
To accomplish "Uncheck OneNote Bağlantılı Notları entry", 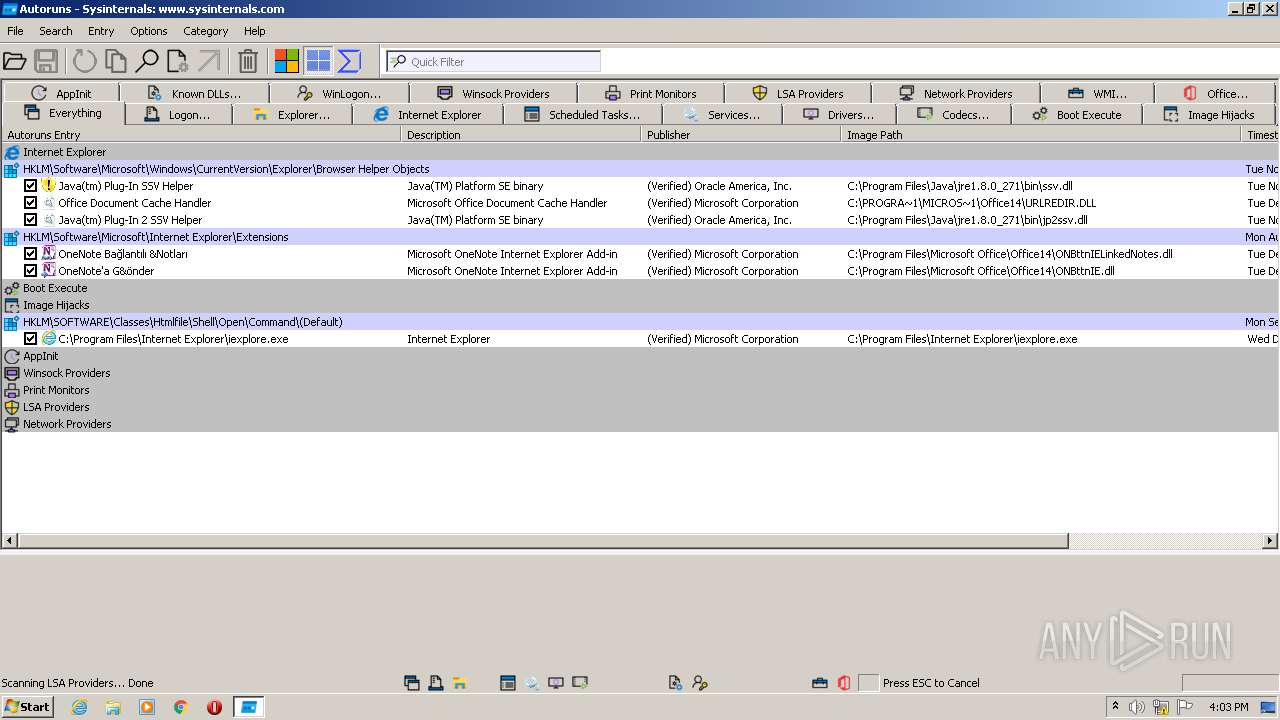I will (31, 254).
